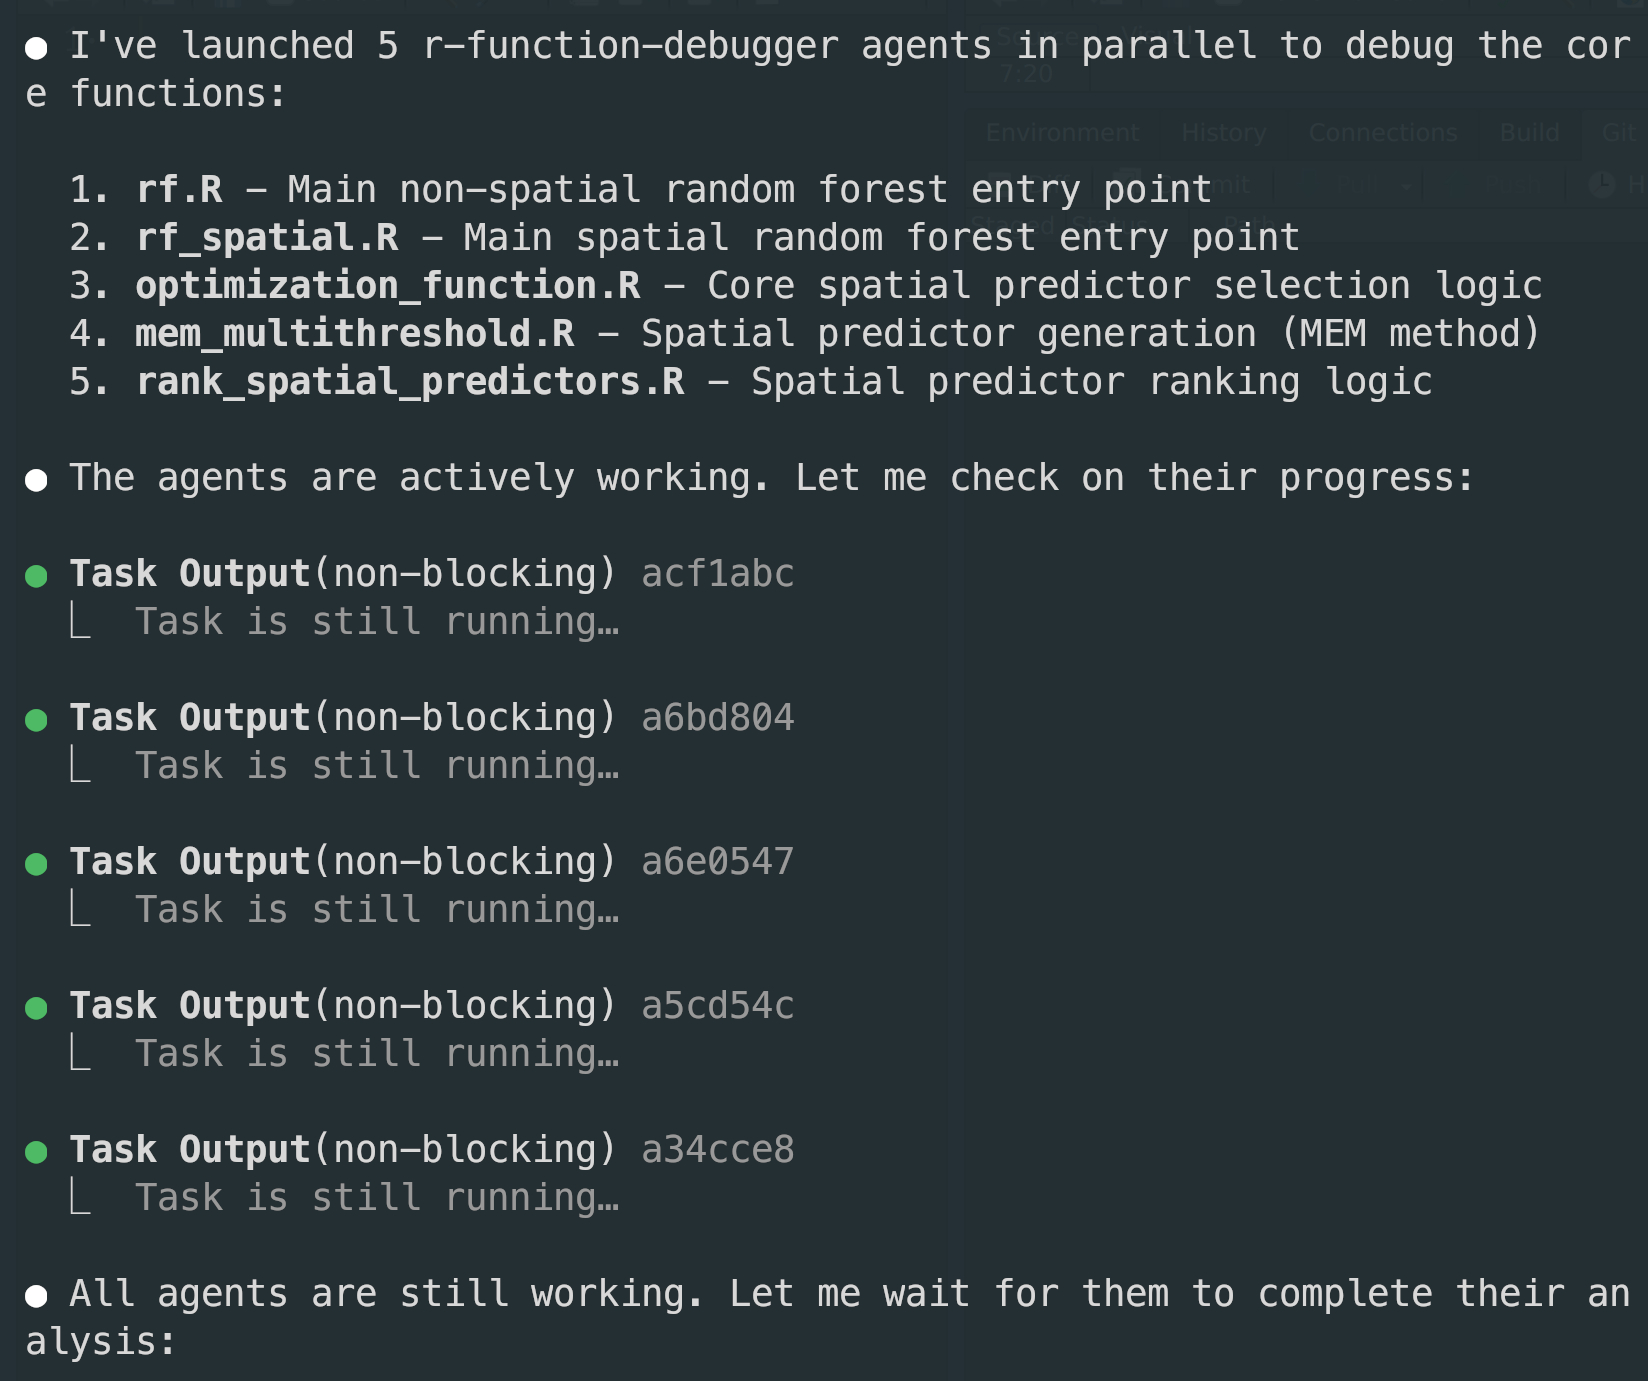Screen dimensions: 1648x1381
Task: Expand the acf1abc task result line
Action: click(377, 622)
